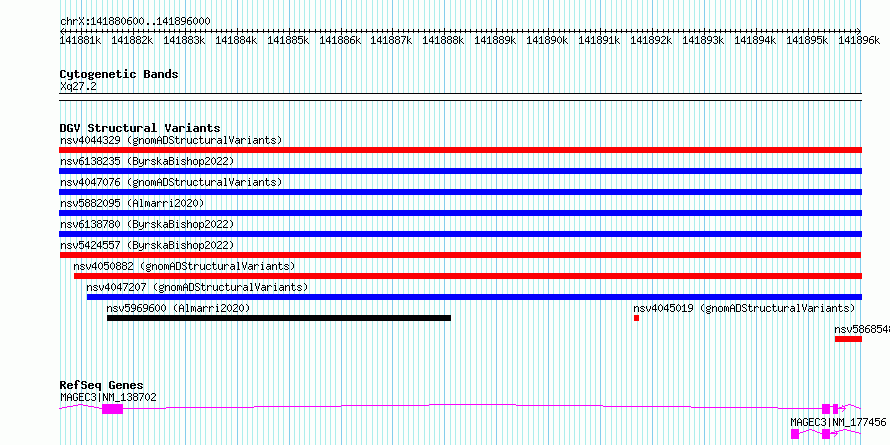The width and height of the screenshot is (890, 445).
Task: Click the 141891k ruler tick label
Action: (599, 40)
